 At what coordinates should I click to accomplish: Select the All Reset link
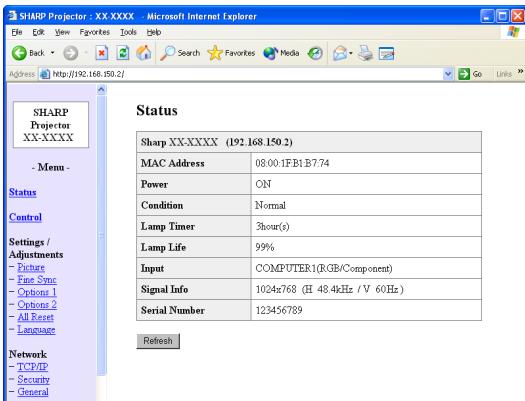point(35,317)
